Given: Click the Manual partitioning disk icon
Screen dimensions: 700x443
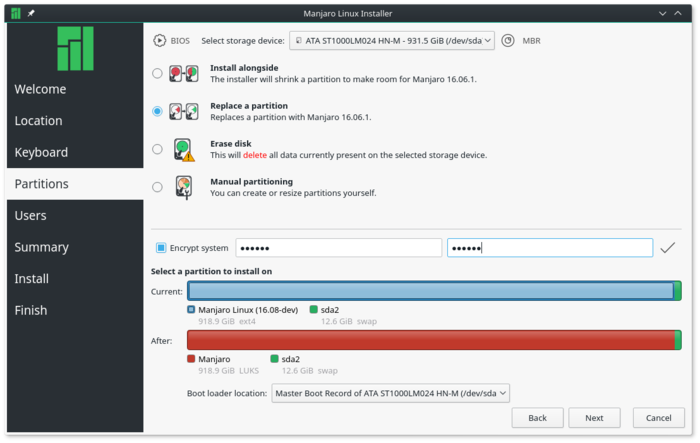Looking at the screenshot, I should click(x=184, y=187).
